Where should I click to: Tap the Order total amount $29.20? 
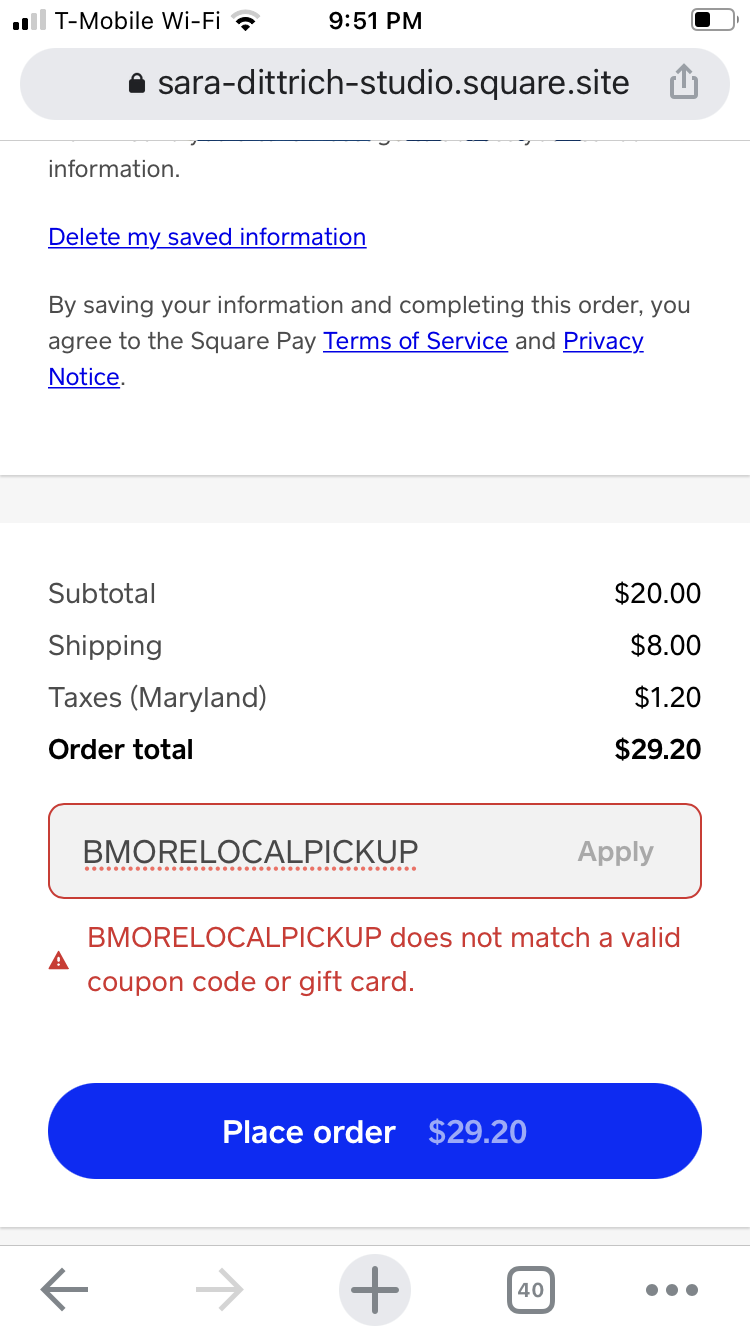click(x=657, y=749)
